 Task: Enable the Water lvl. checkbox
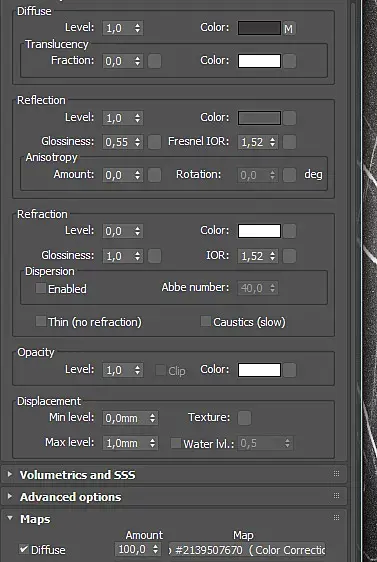[x=176, y=443]
